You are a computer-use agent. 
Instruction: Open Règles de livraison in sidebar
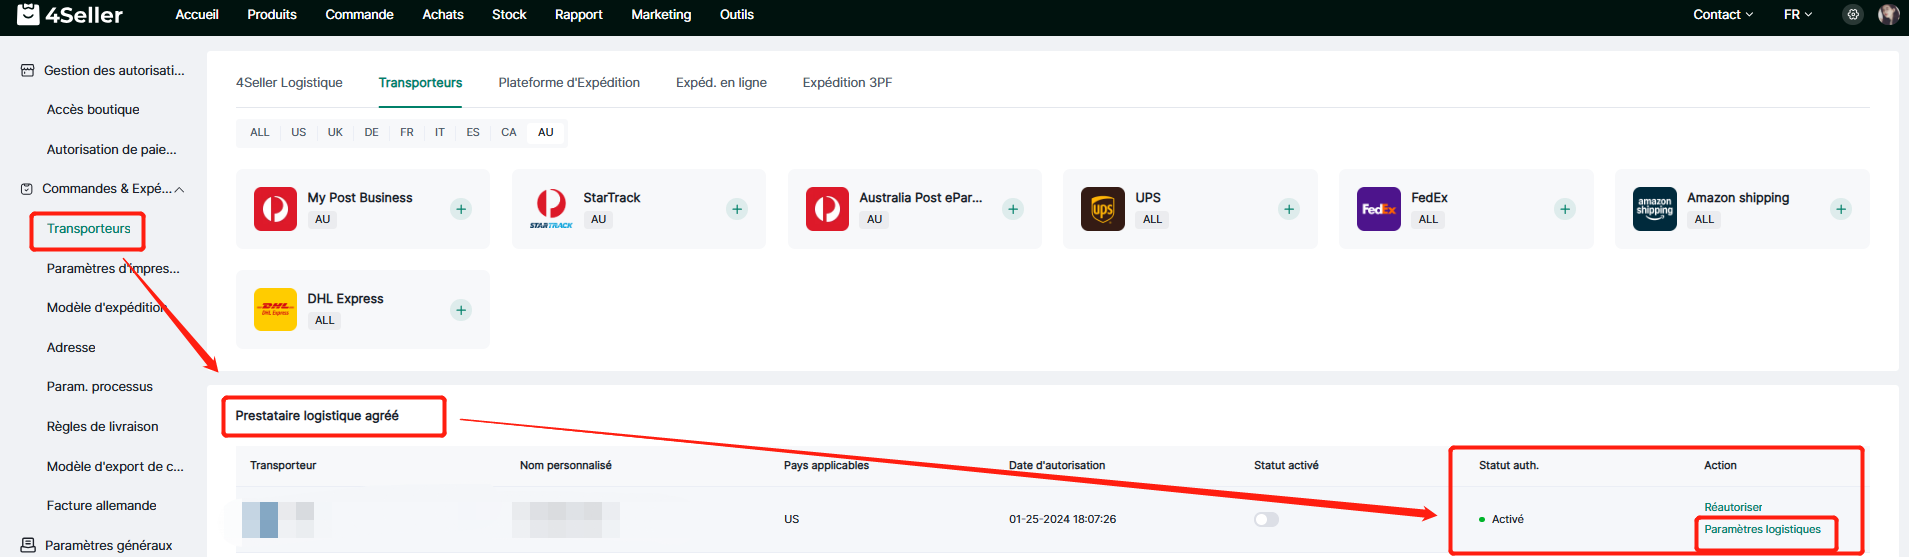pos(102,426)
